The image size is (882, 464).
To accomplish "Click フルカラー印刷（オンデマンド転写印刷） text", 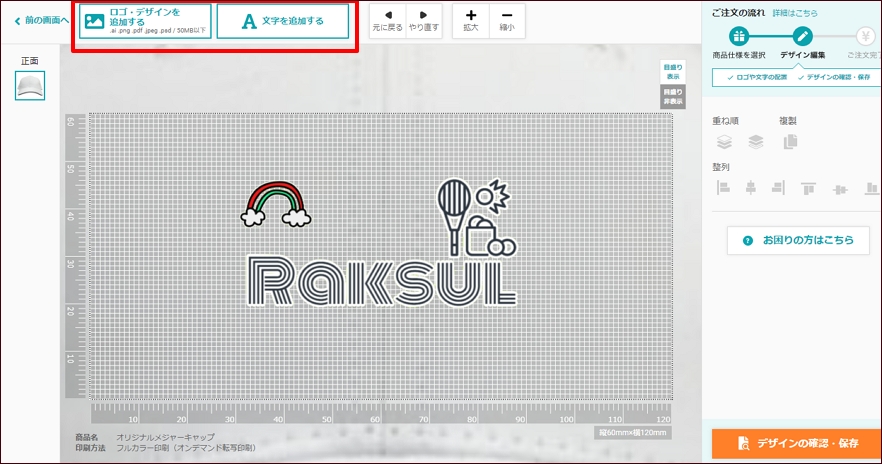I will (x=186, y=448).
